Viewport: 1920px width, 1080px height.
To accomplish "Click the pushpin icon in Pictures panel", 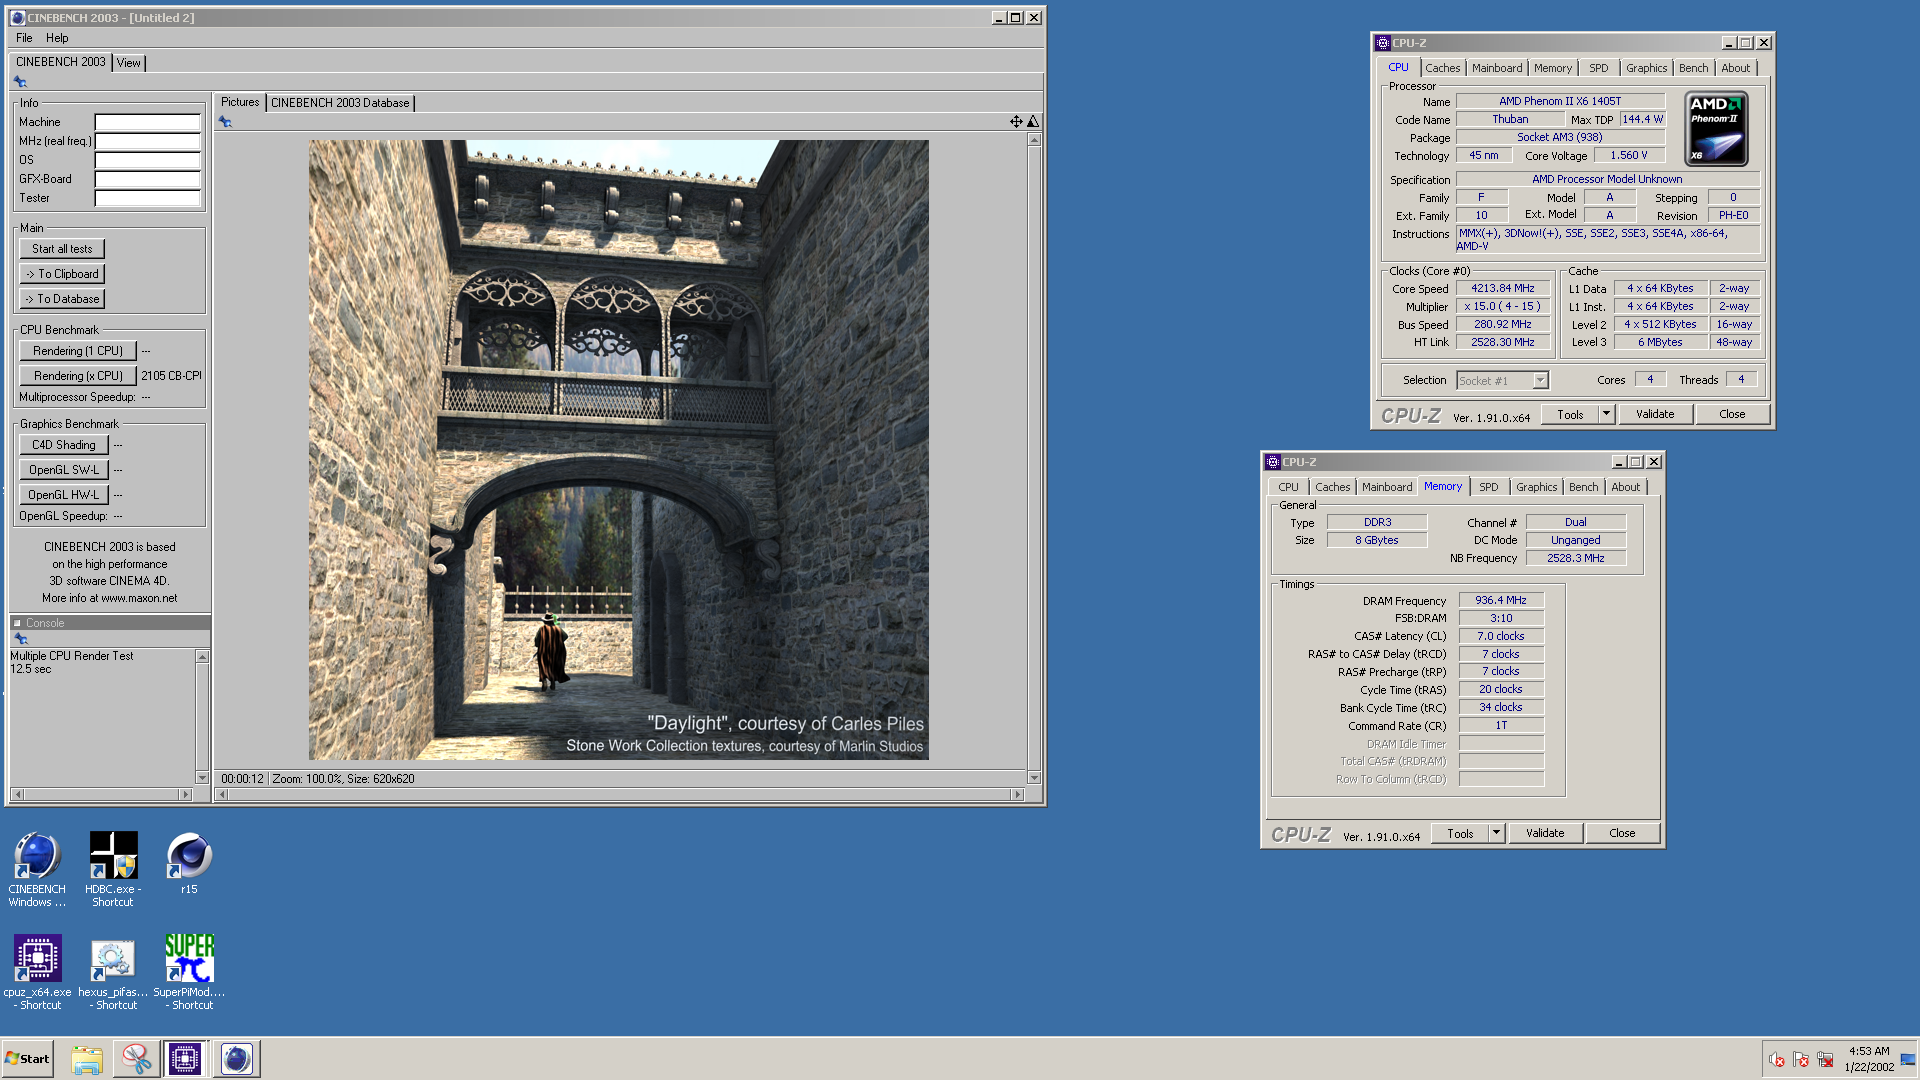I will (225, 122).
